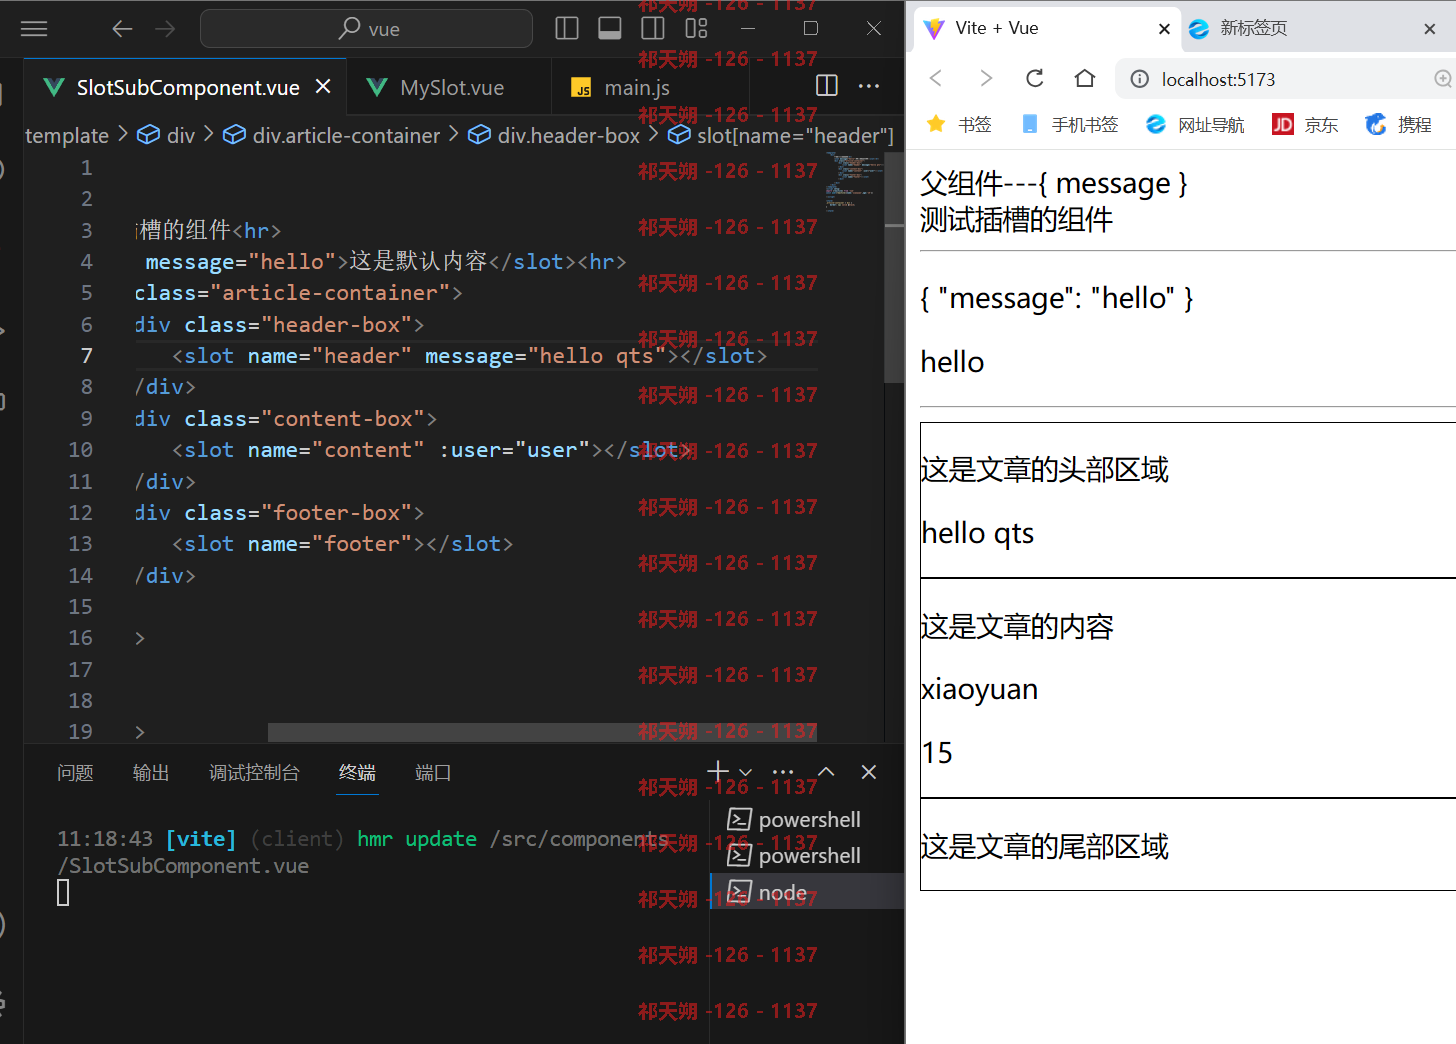Open the 手机书签 bookmark
Viewport: 1456px width, 1044px height.
(1069, 124)
